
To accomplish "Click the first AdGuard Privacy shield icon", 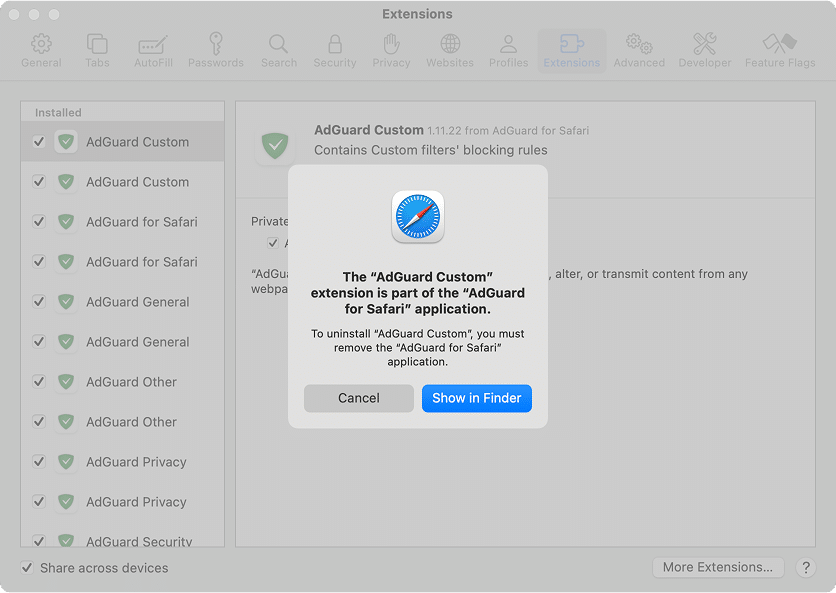I will tap(66, 462).
